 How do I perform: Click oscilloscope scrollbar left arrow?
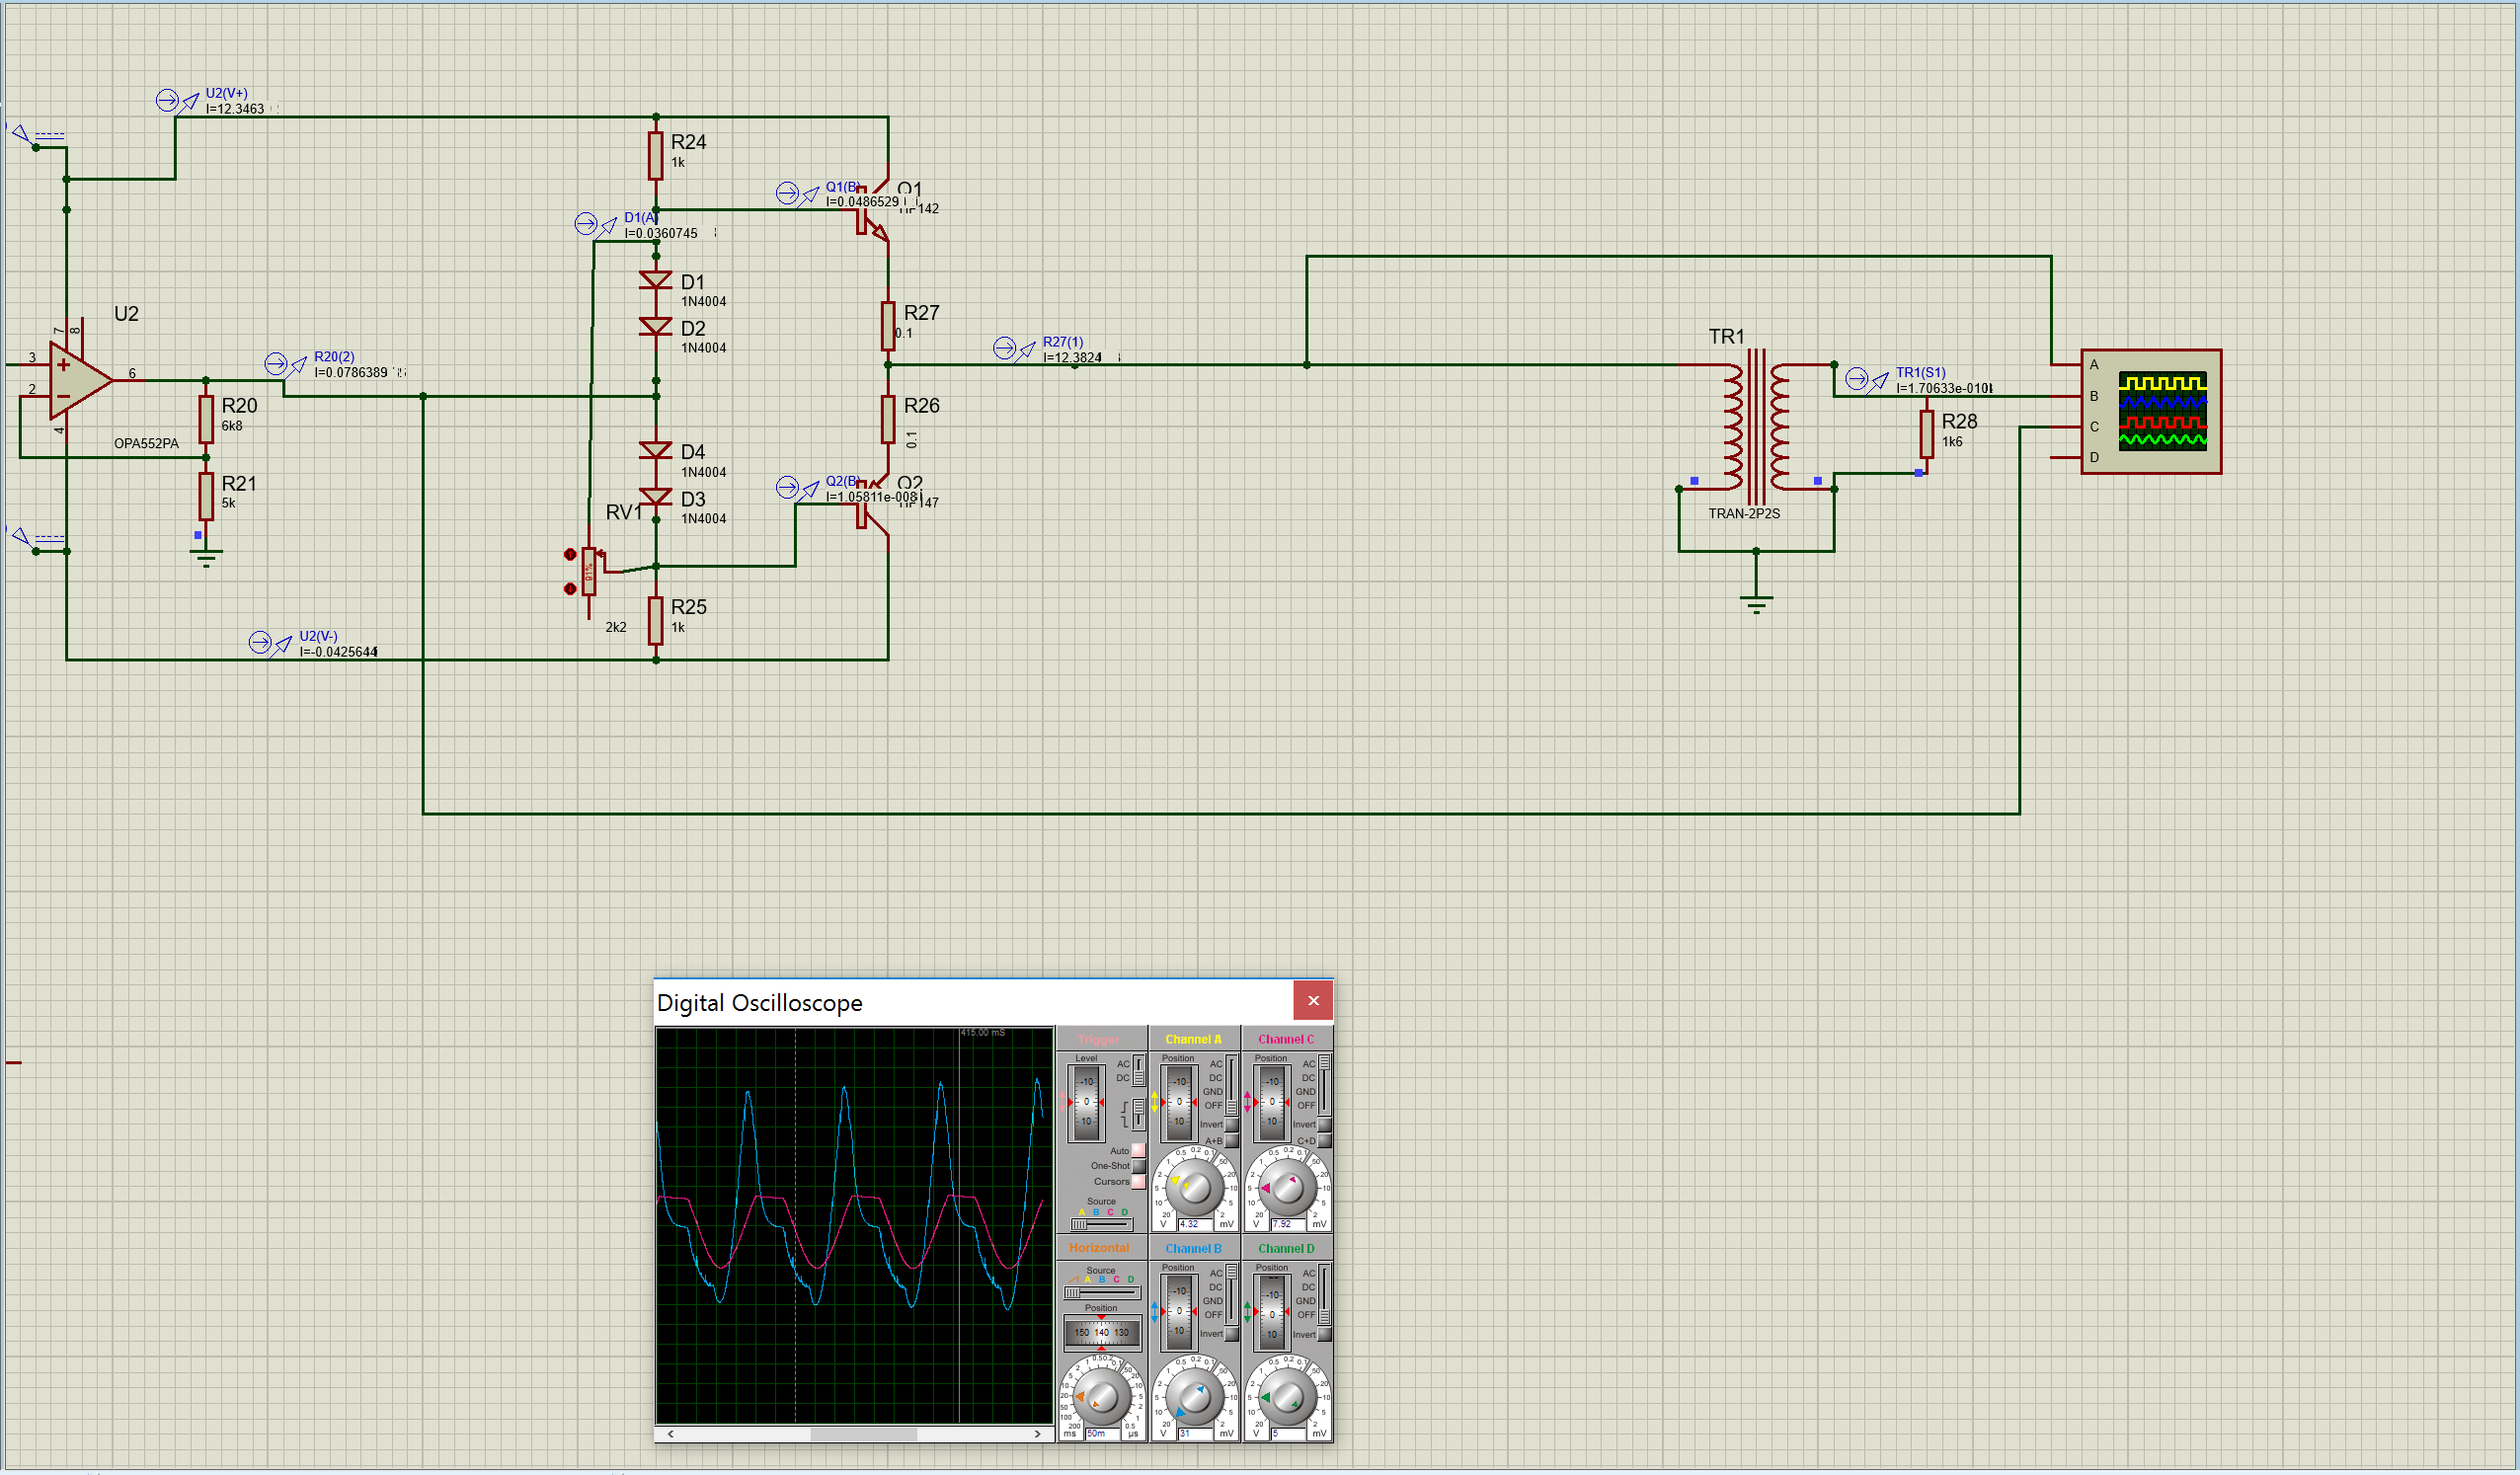[x=670, y=1434]
